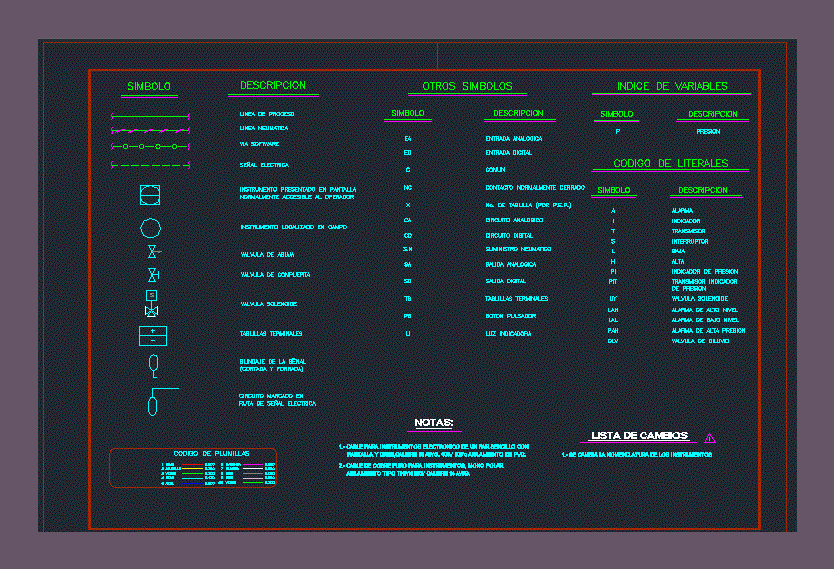Click the valvula de abiam valve symbol
834x569 pixels.
point(151,252)
